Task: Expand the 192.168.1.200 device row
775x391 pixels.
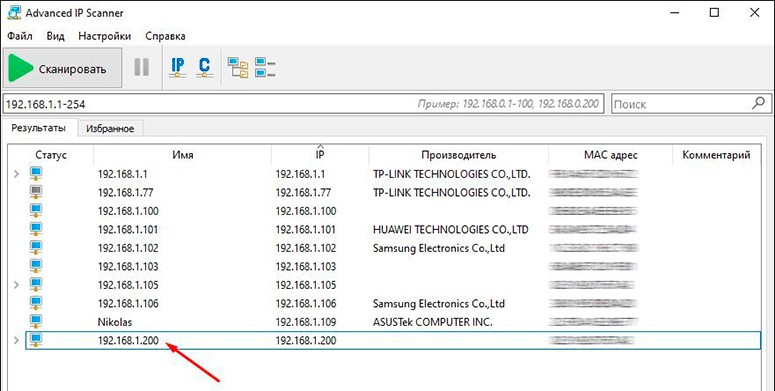Action: click(16, 340)
